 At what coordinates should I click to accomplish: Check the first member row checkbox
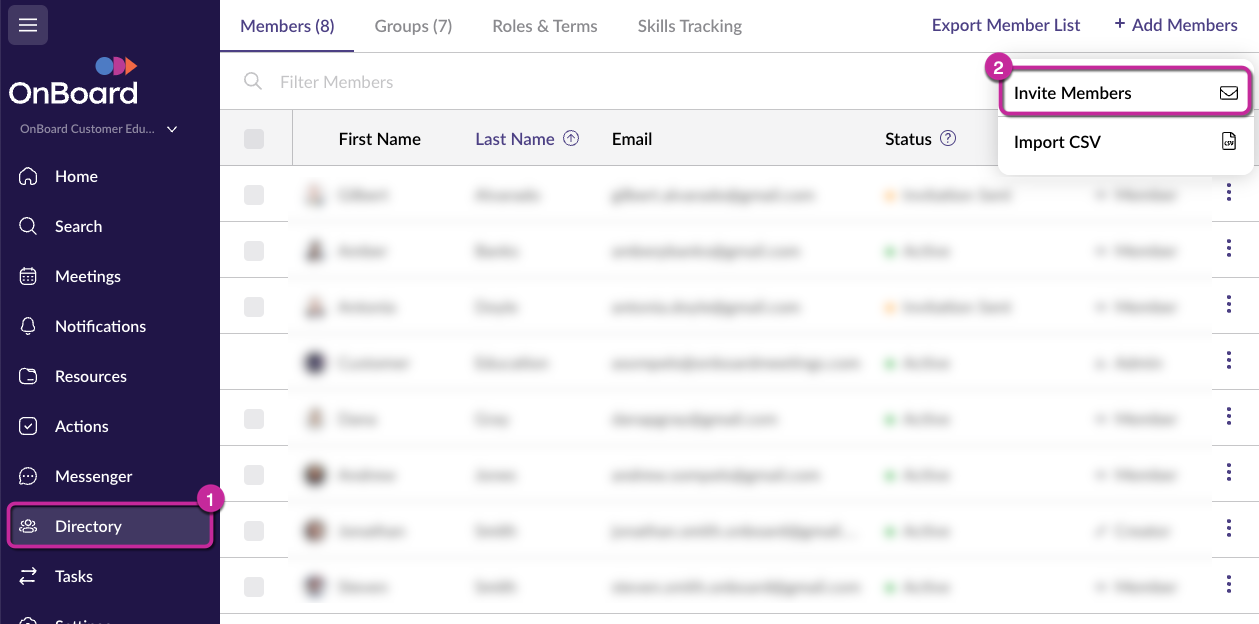point(254,195)
